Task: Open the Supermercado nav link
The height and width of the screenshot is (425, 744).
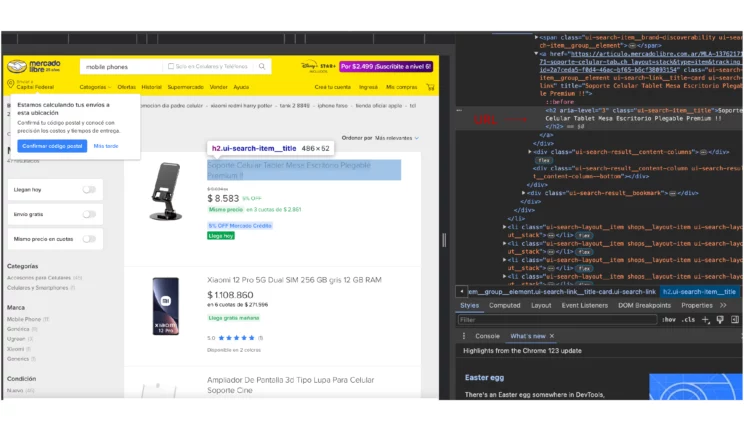Action: click(x=186, y=87)
